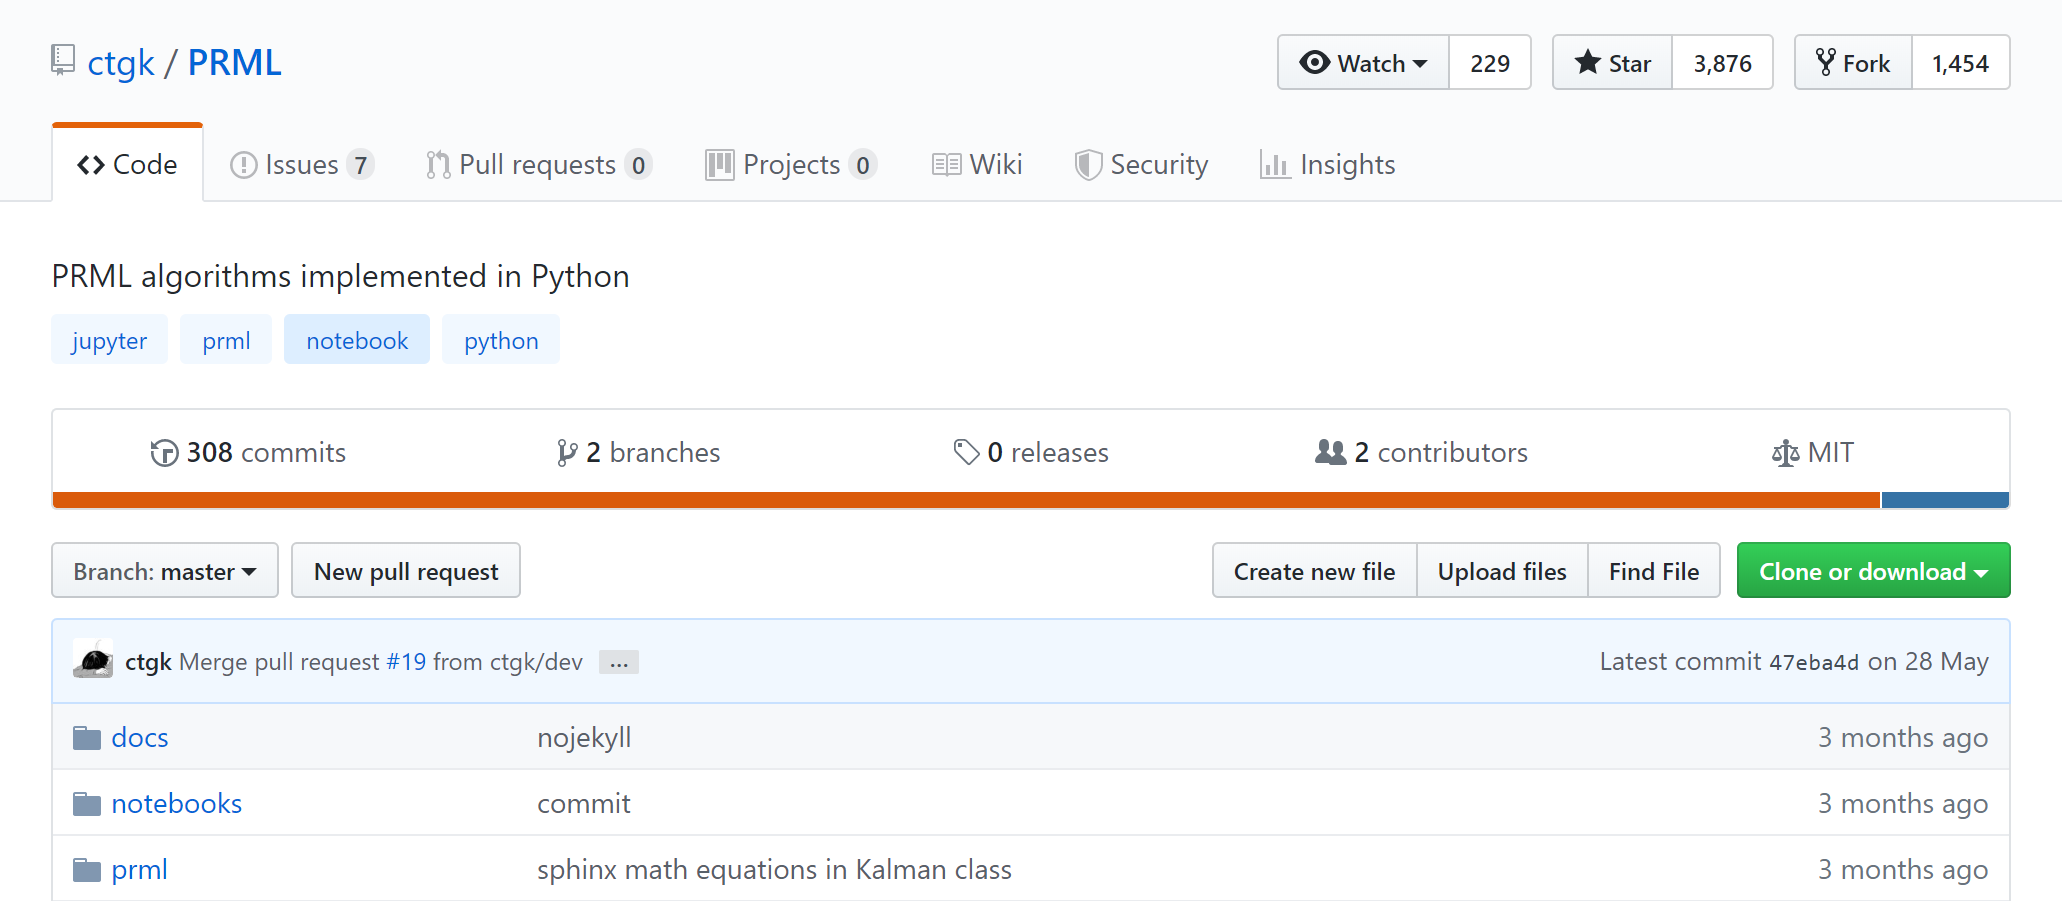This screenshot has height=901, width=2062.
Task: Click the board icon on Projects tab
Action: tap(719, 165)
